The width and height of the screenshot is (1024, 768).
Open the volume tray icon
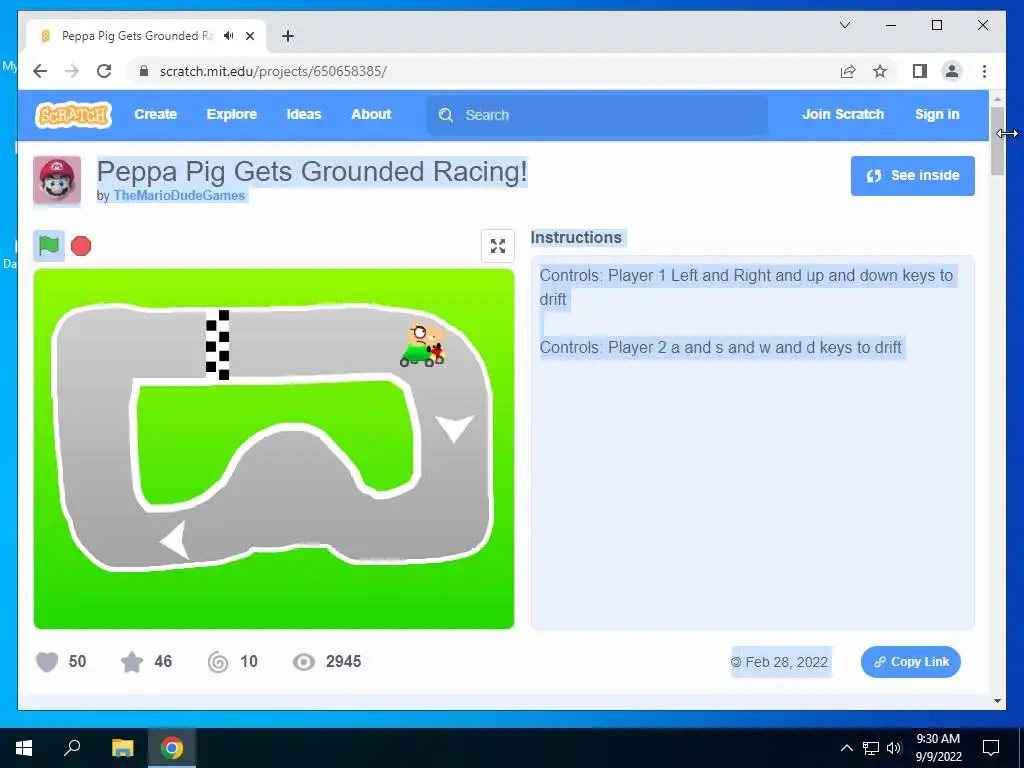[x=894, y=748]
